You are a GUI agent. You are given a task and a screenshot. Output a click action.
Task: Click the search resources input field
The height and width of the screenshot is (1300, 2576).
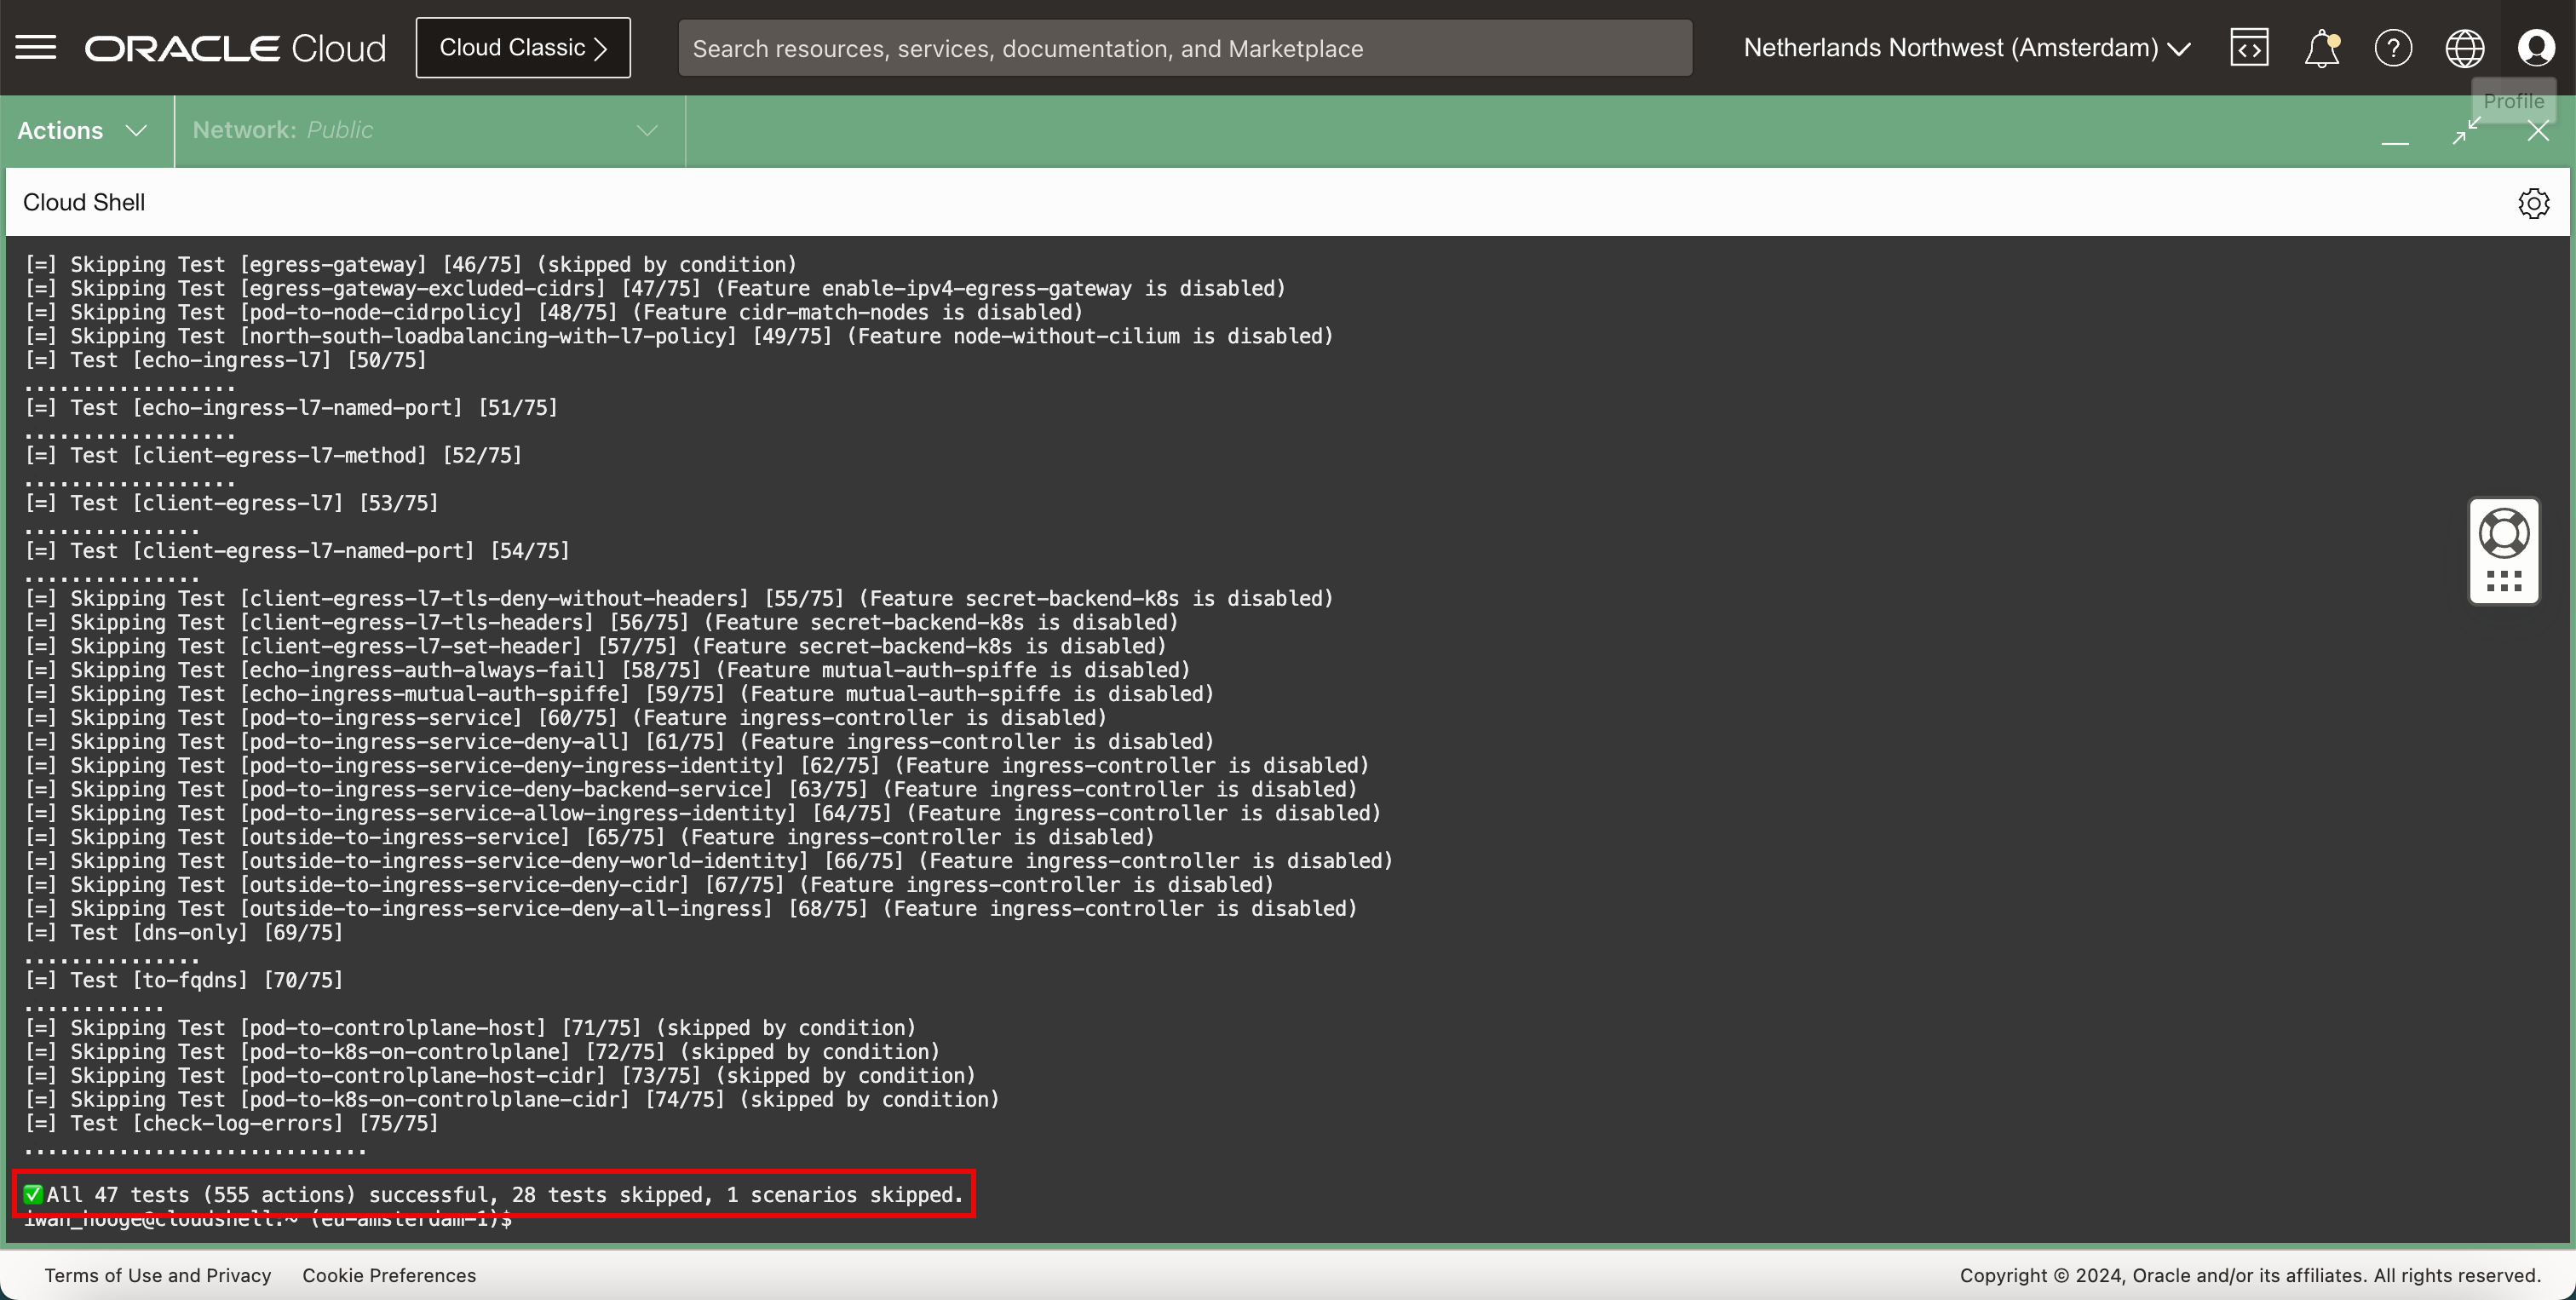1185,48
